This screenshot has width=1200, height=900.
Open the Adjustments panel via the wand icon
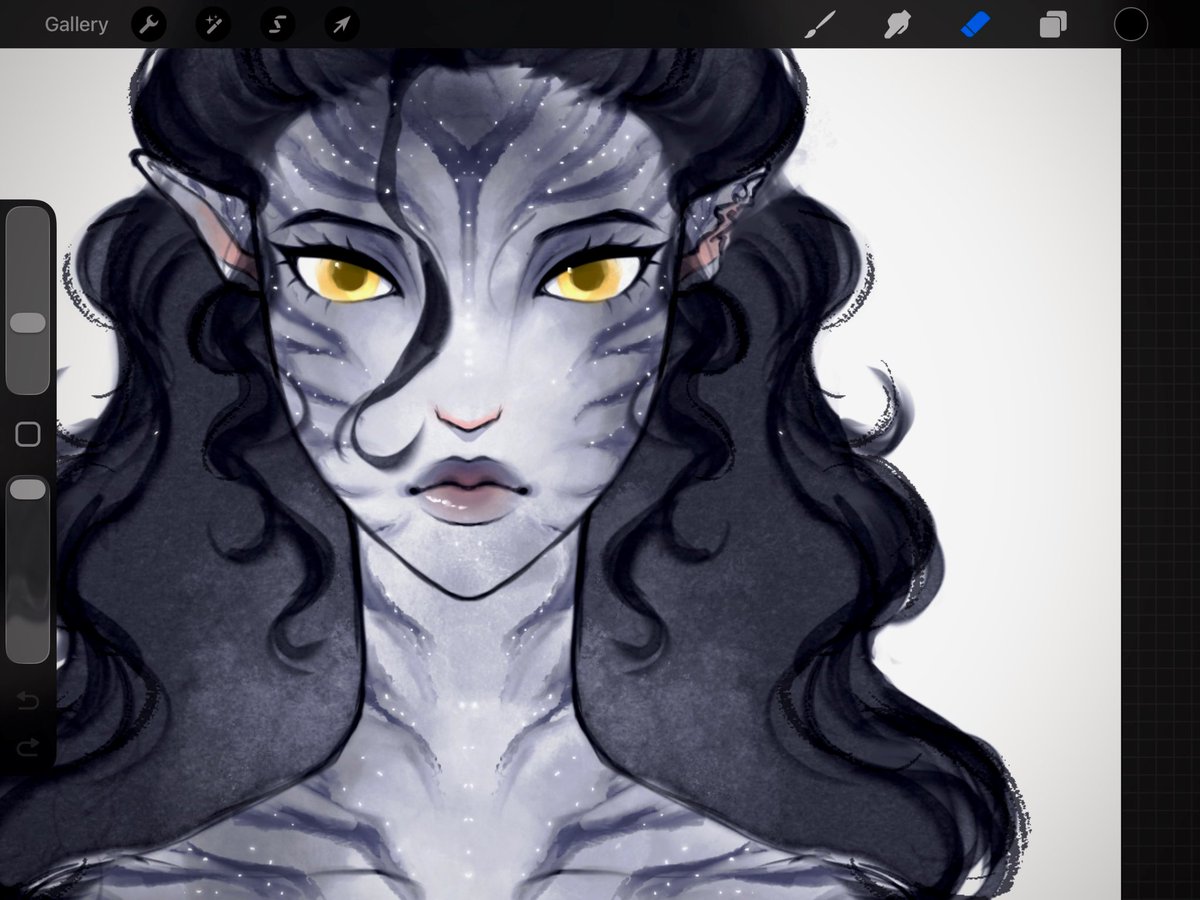pyautogui.click(x=212, y=23)
